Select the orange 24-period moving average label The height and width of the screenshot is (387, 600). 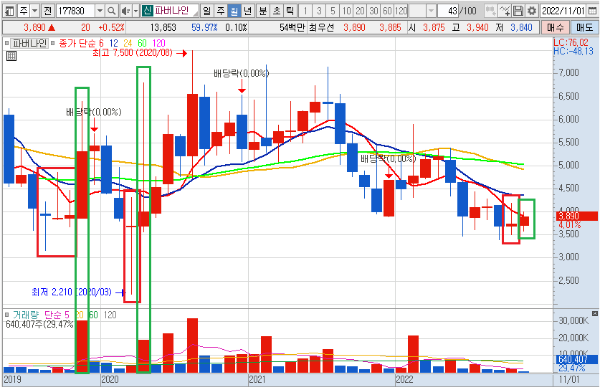(128, 43)
